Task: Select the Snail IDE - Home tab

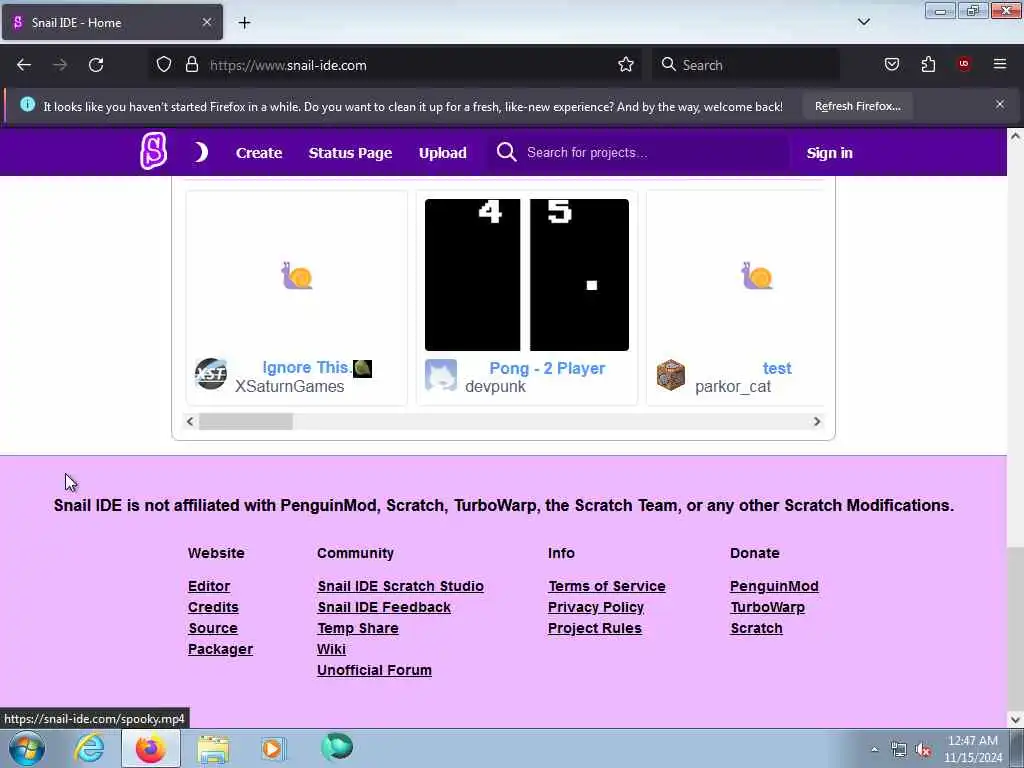Action: point(112,22)
